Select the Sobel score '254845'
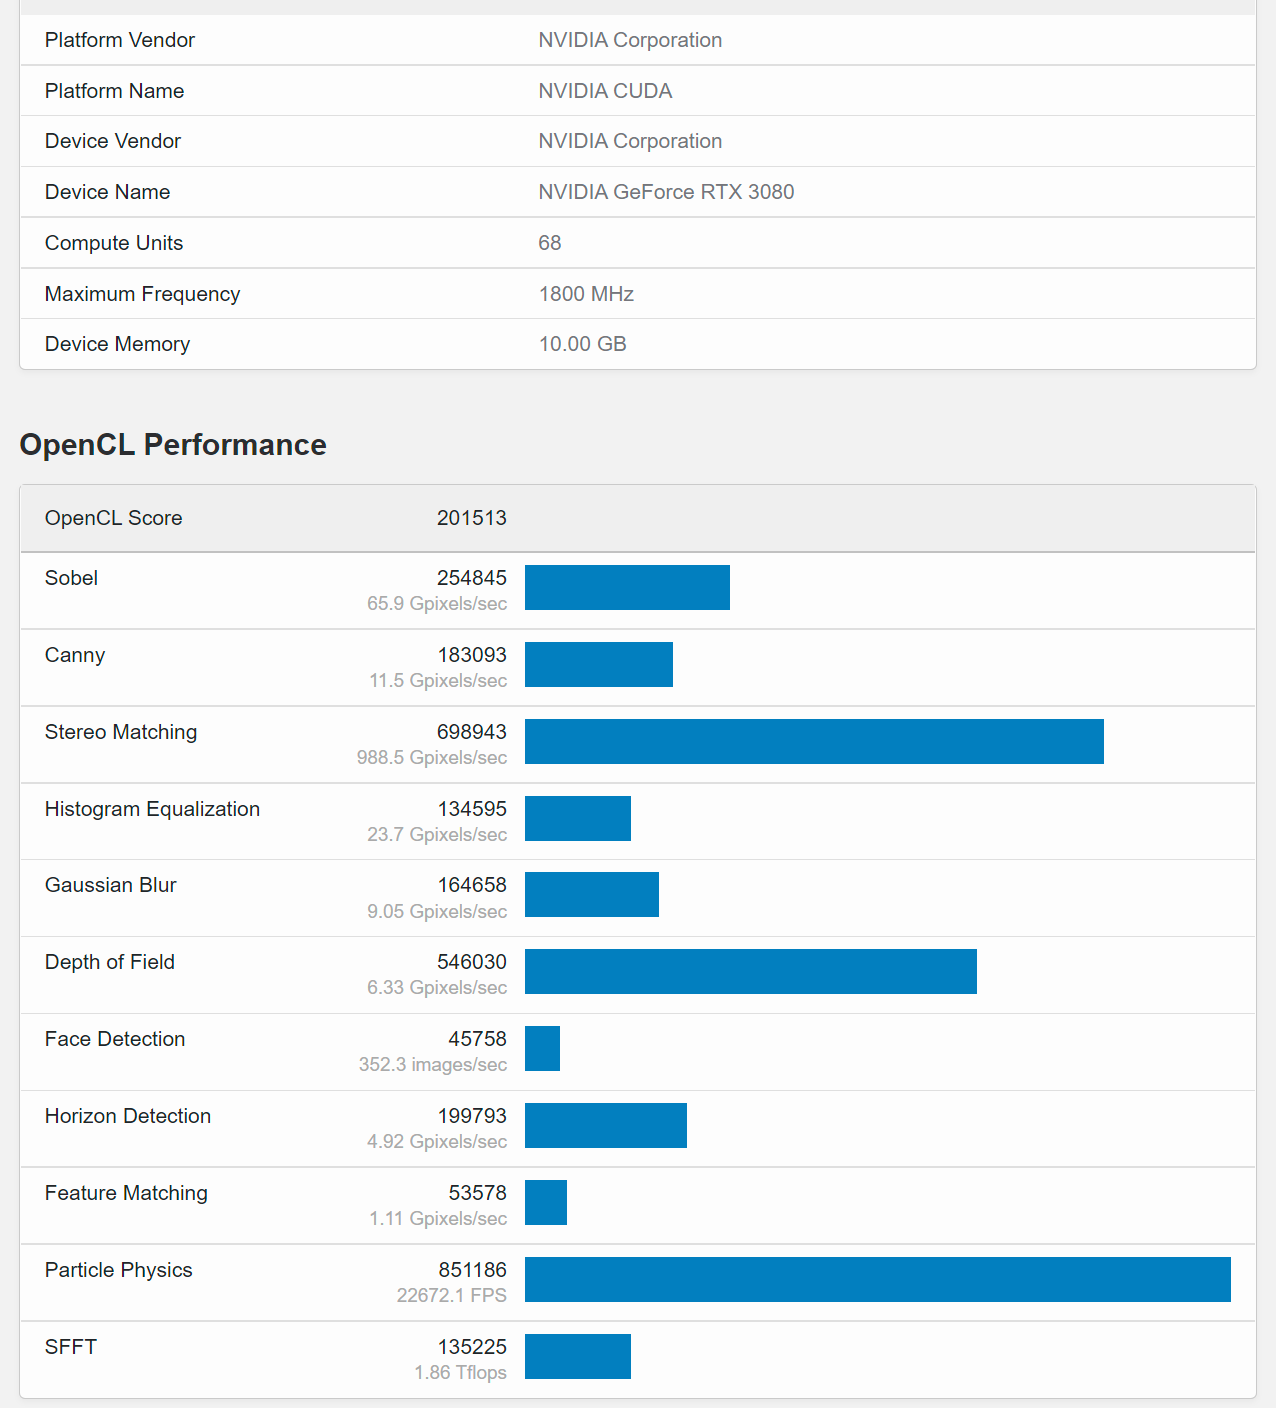1276x1408 pixels. (x=472, y=578)
